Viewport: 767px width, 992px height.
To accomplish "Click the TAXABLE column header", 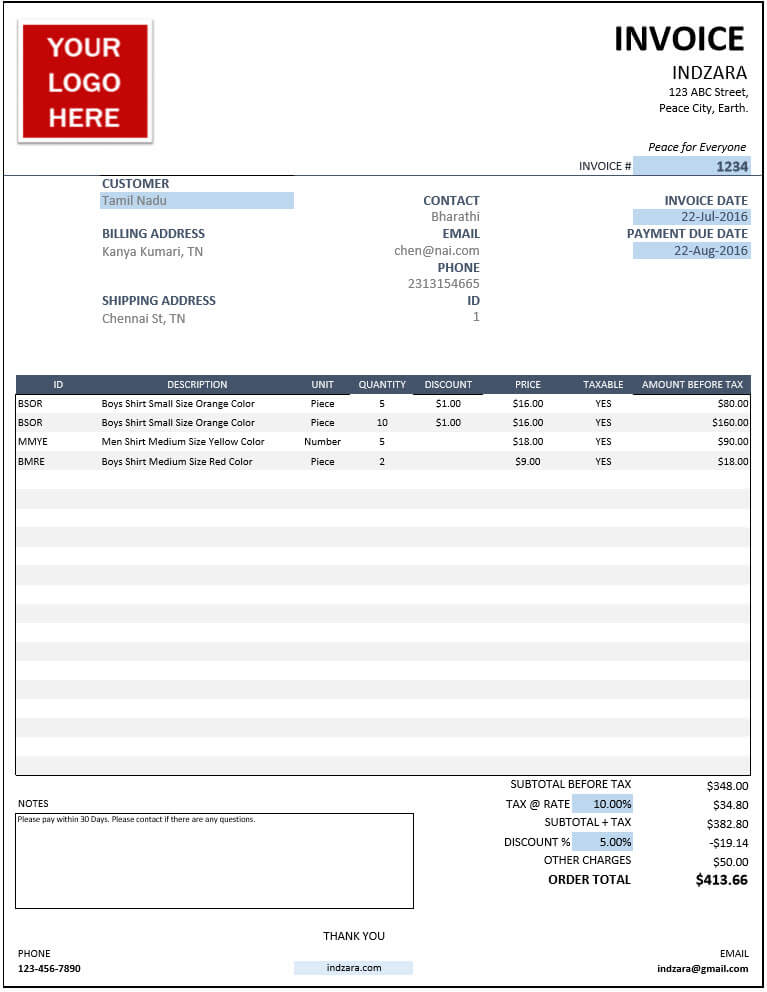I will point(603,385).
